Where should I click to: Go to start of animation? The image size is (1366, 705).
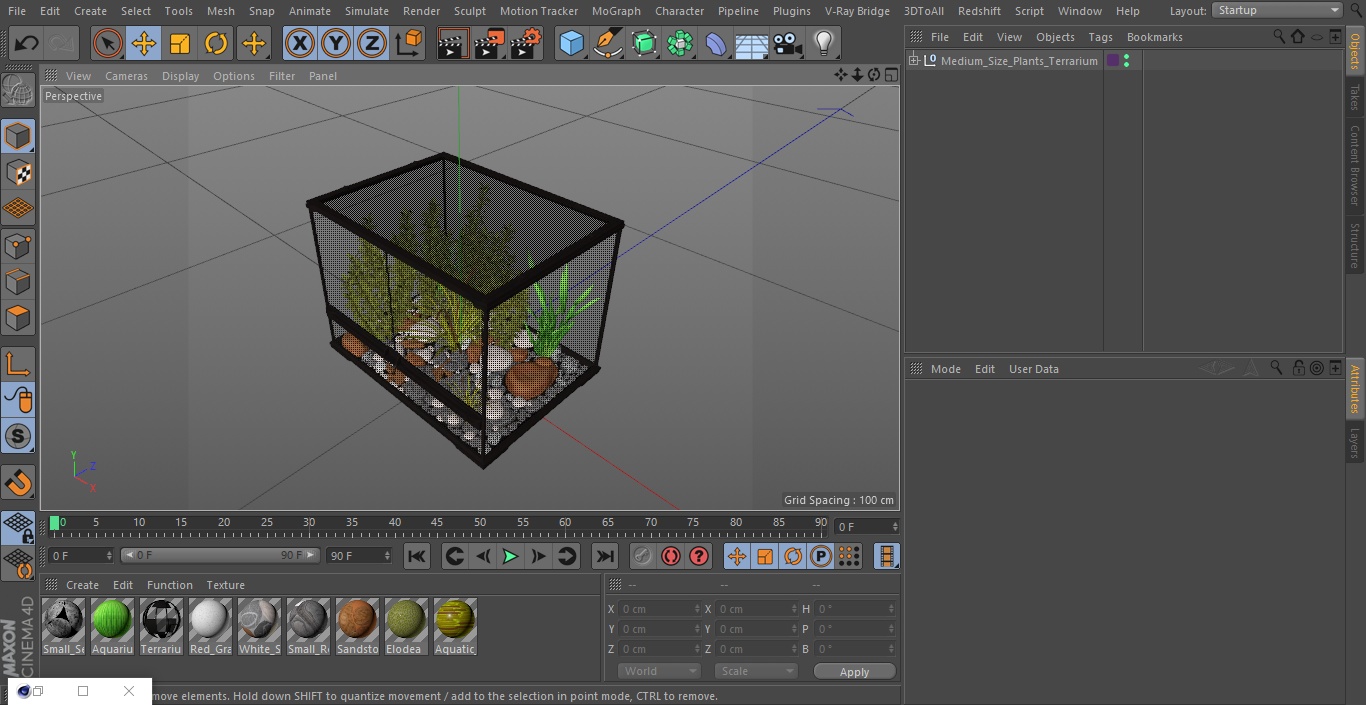coord(417,556)
